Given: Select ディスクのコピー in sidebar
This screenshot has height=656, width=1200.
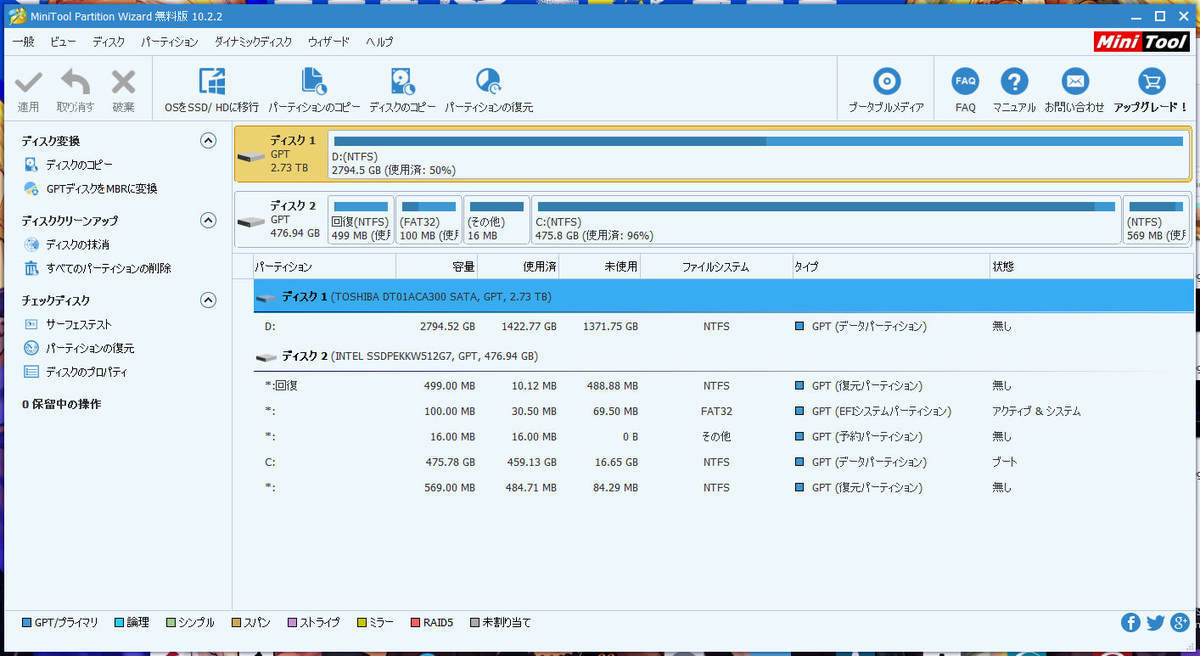Looking at the screenshot, I should [x=79, y=165].
